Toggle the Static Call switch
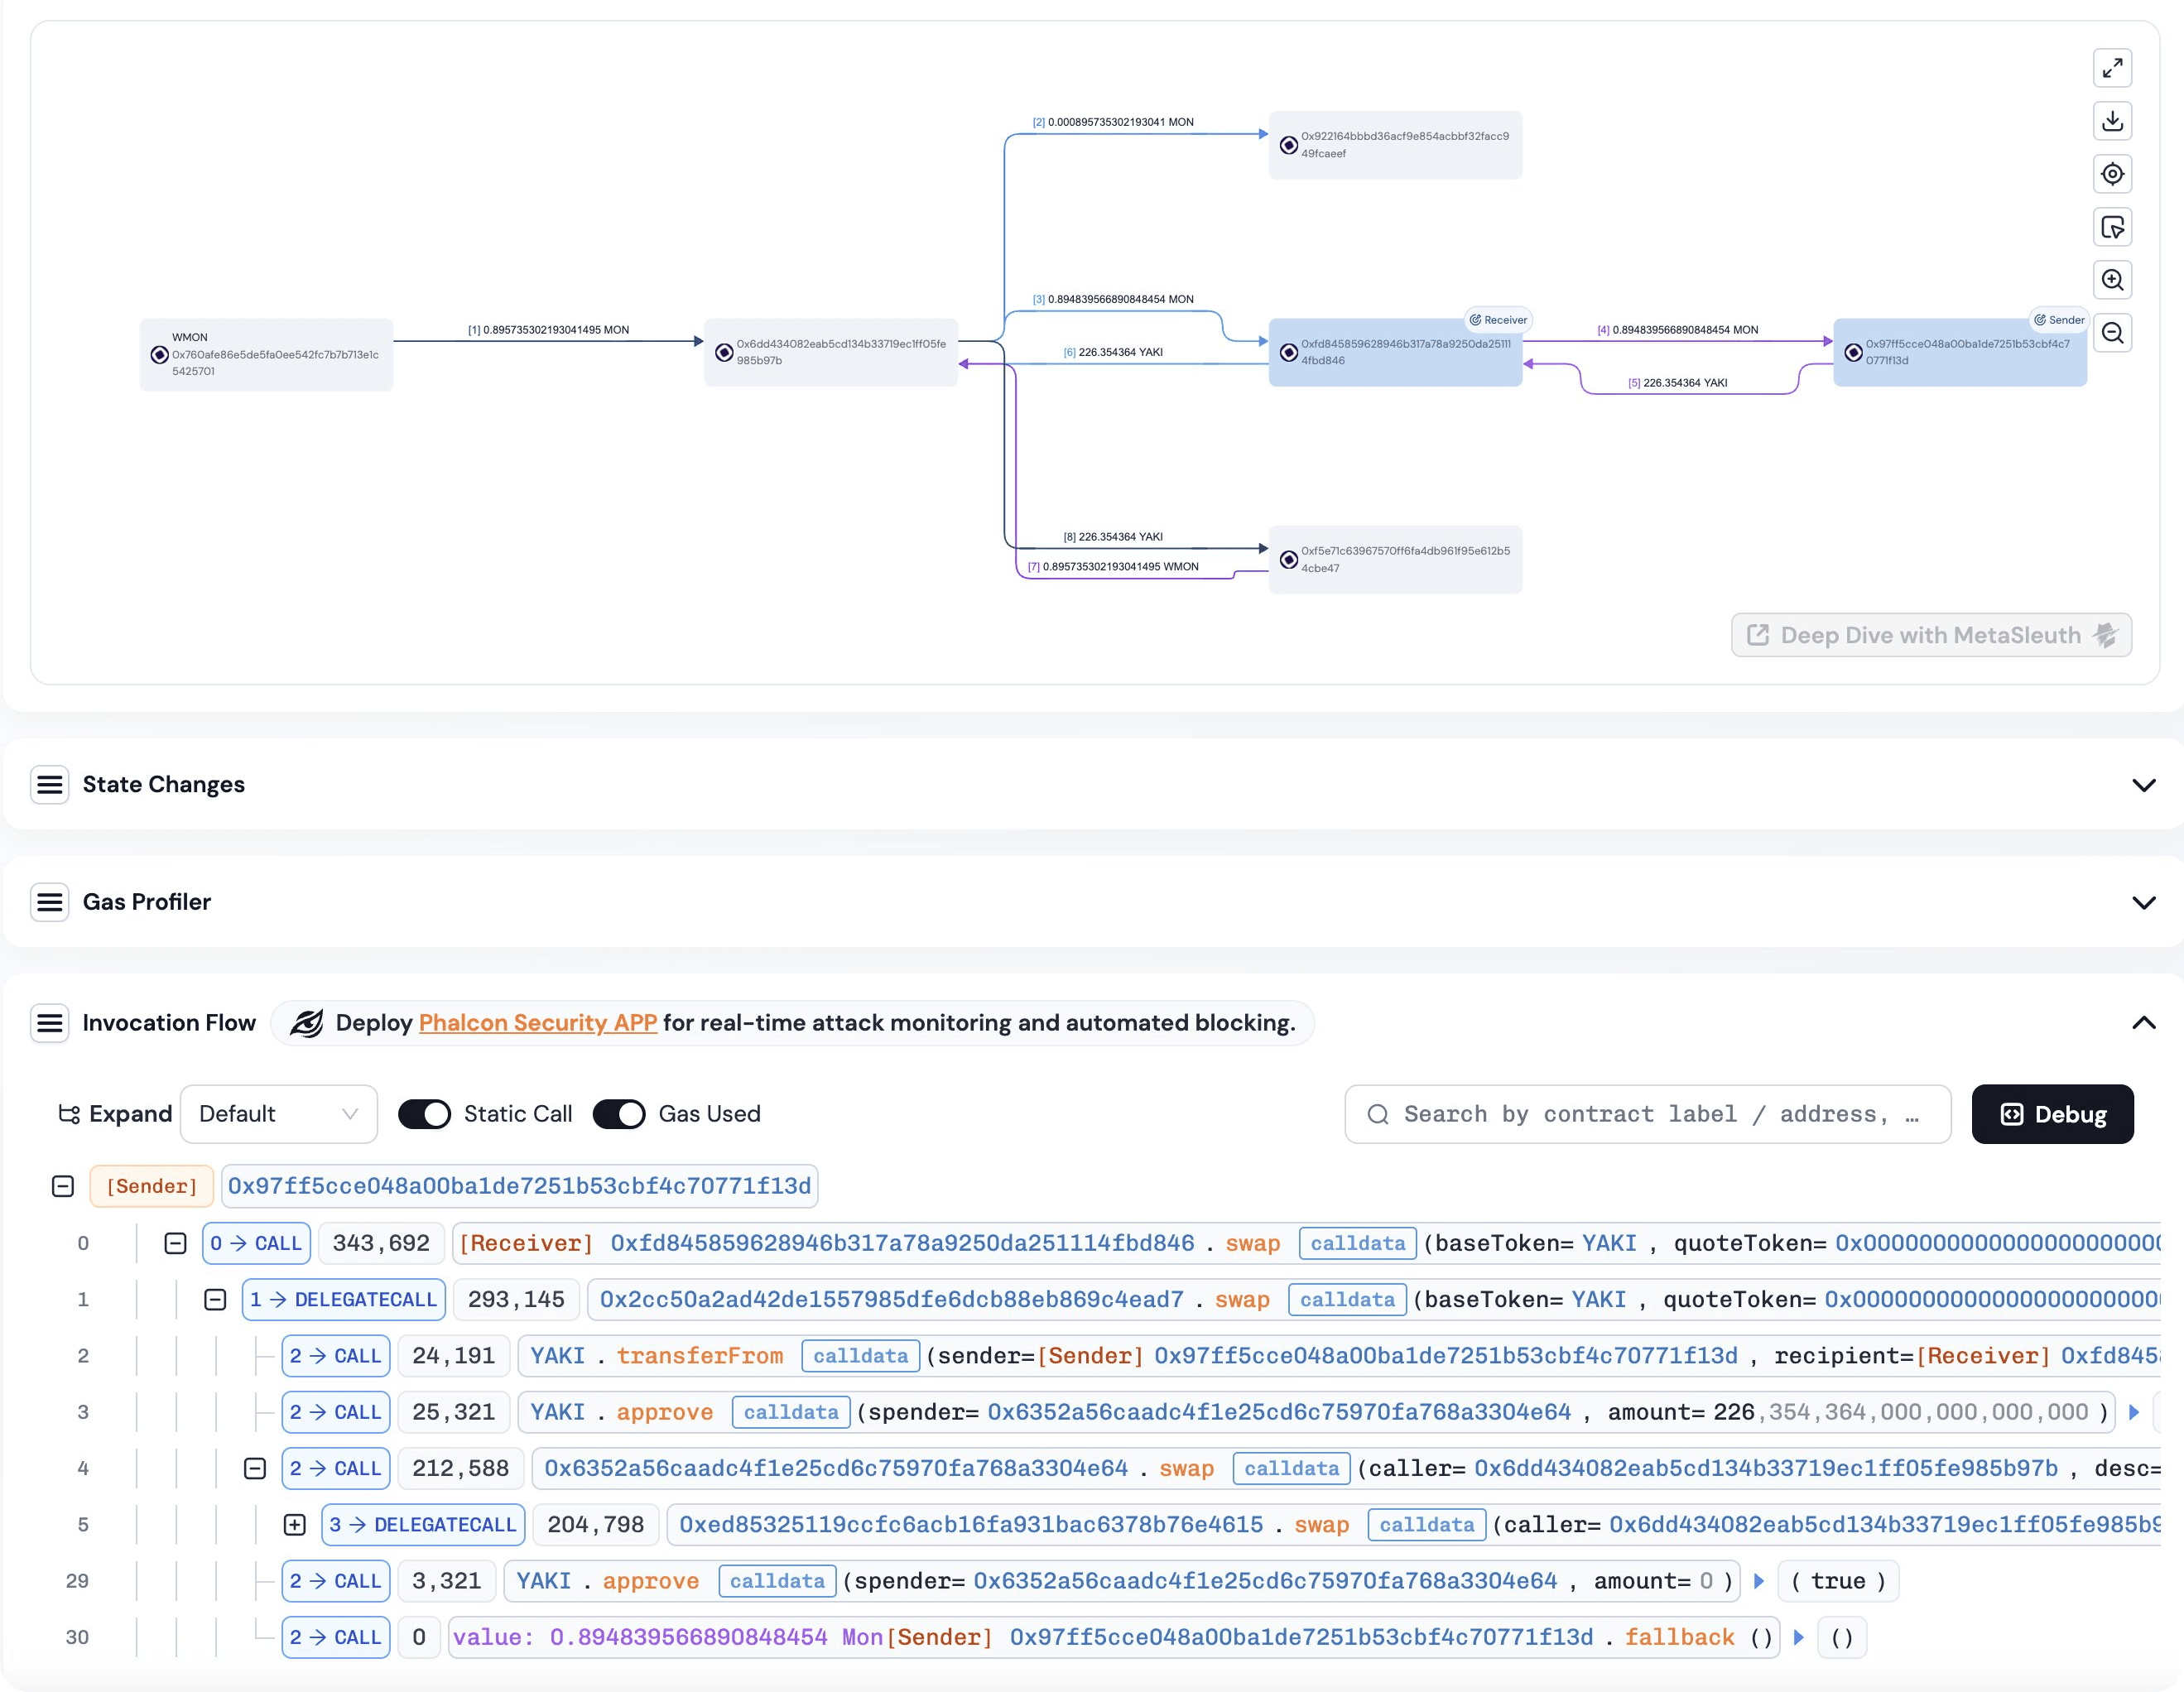 pyautogui.click(x=424, y=1114)
